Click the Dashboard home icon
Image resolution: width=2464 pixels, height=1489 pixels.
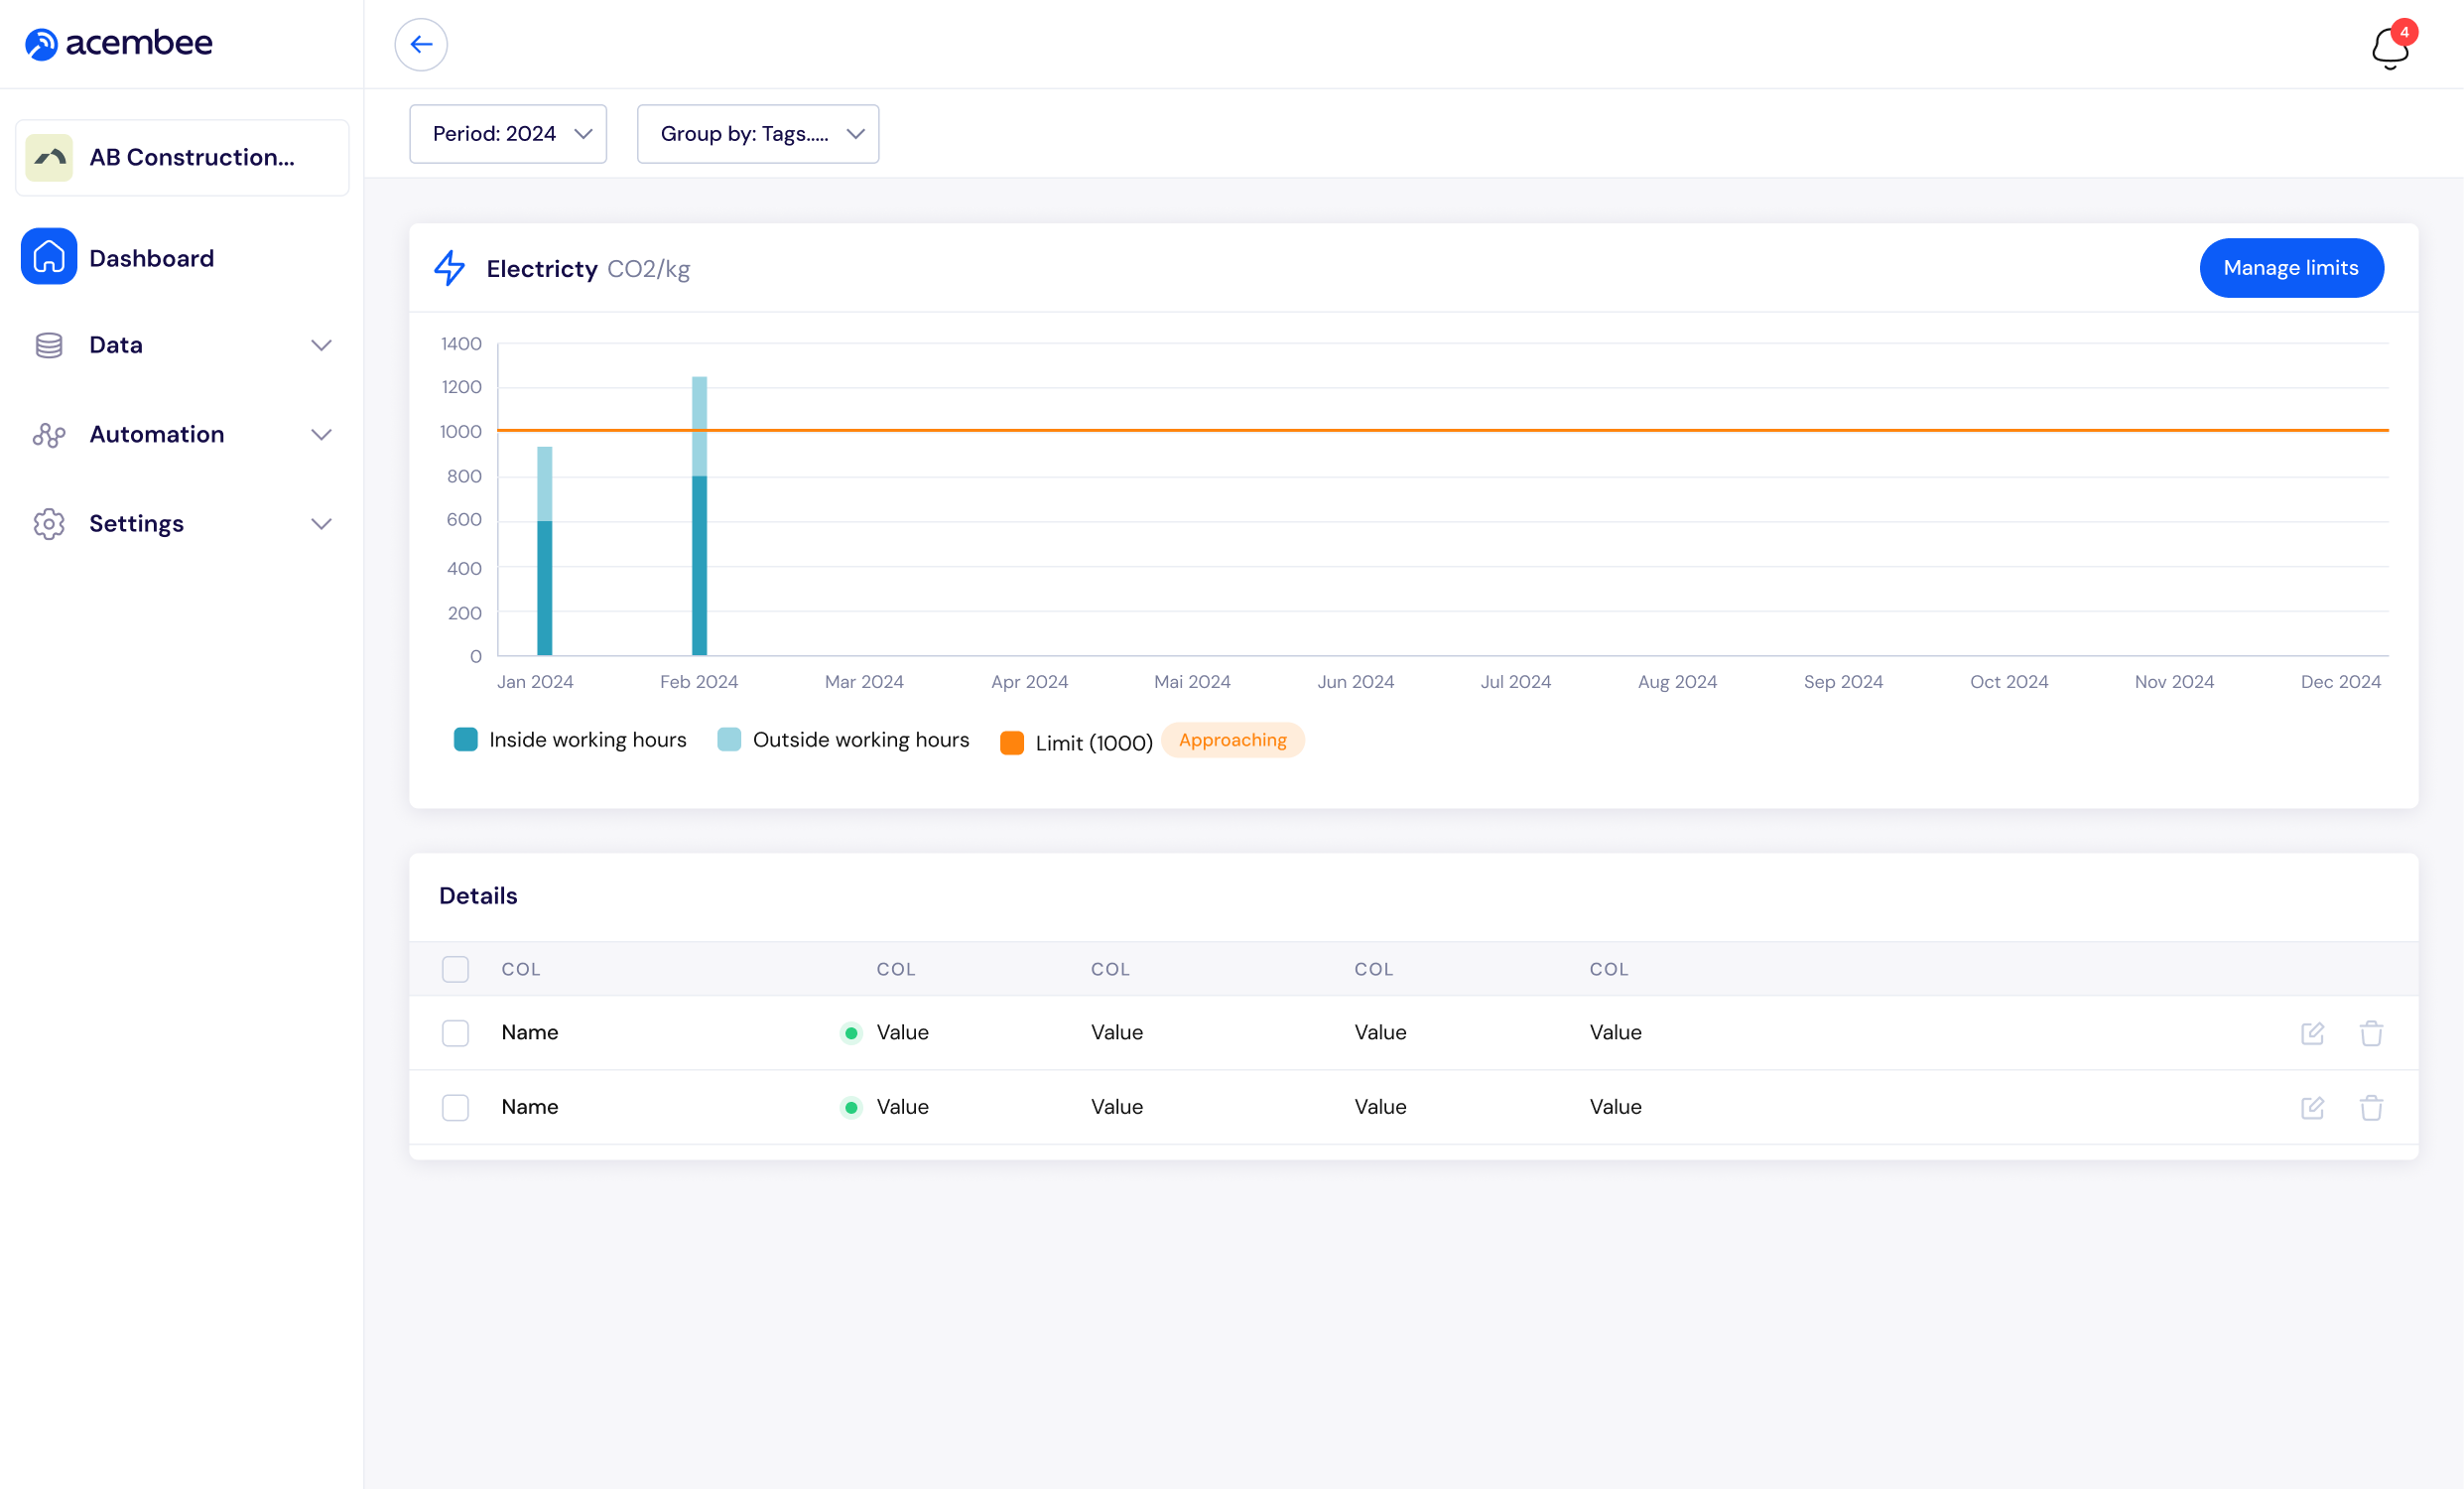coord(48,257)
